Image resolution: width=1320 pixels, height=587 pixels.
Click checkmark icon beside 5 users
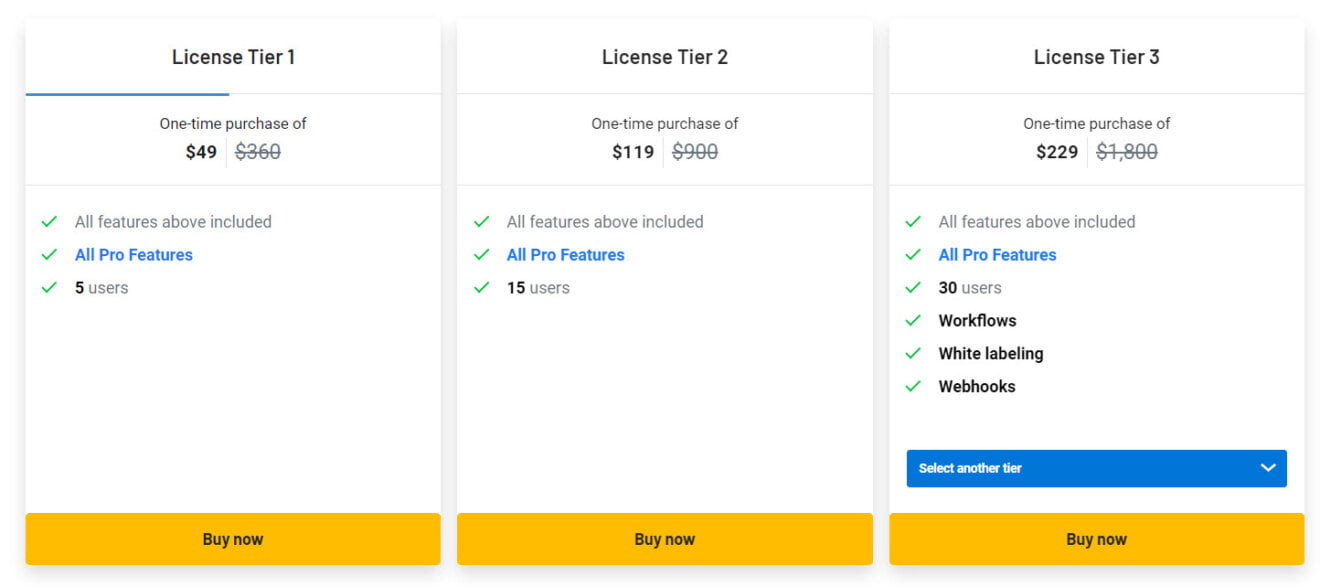point(49,288)
